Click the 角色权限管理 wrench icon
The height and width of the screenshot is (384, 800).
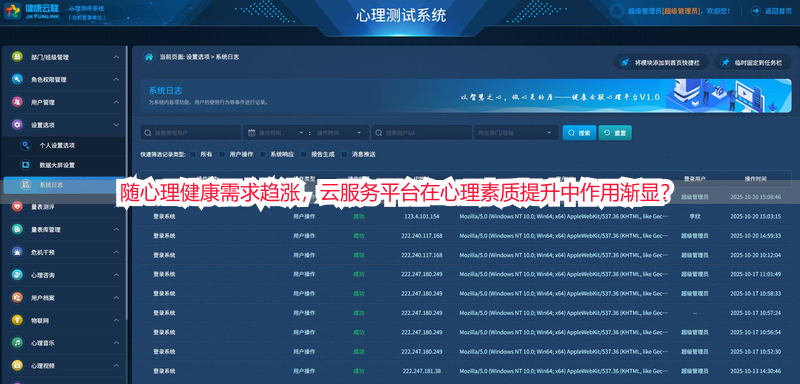pyautogui.click(x=17, y=80)
